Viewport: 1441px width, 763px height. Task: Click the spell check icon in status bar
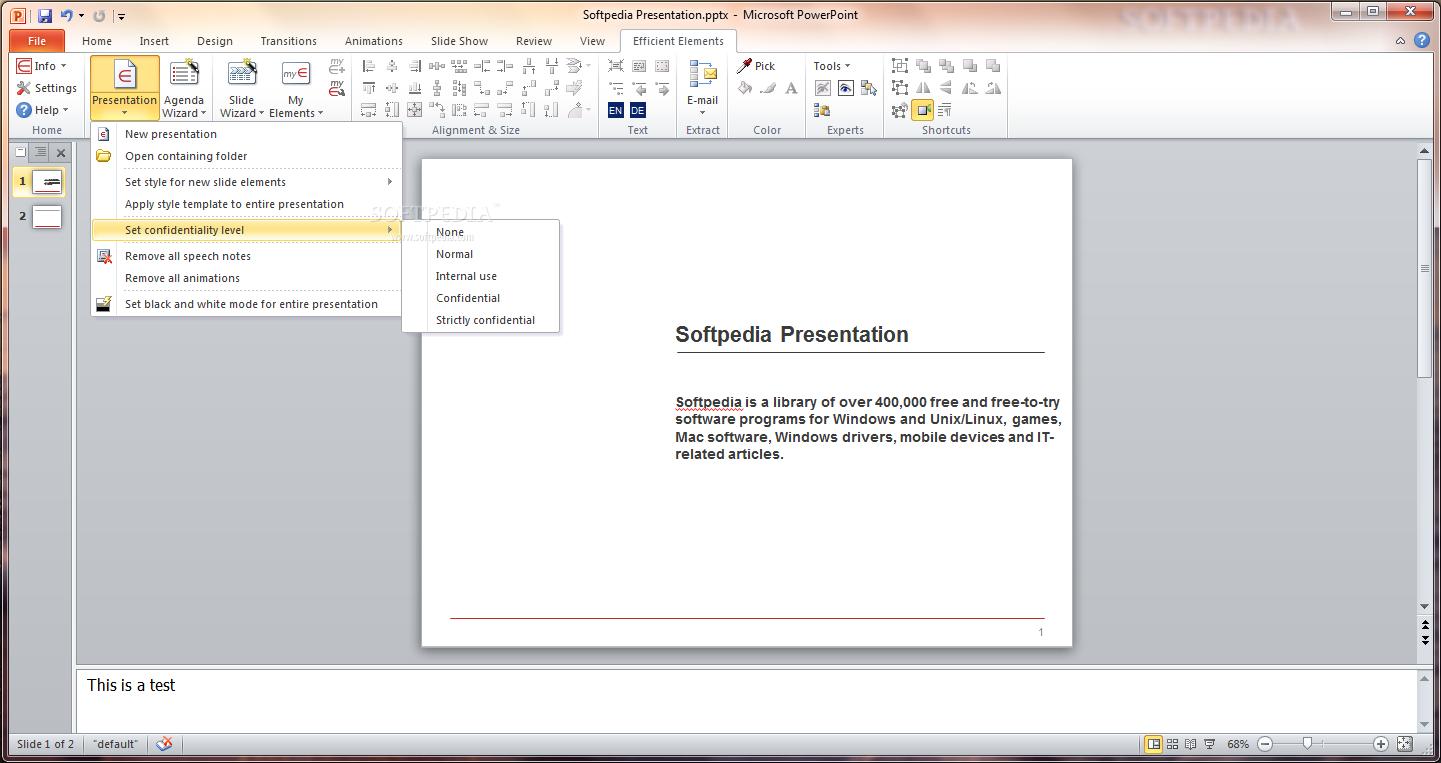click(x=165, y=744)
